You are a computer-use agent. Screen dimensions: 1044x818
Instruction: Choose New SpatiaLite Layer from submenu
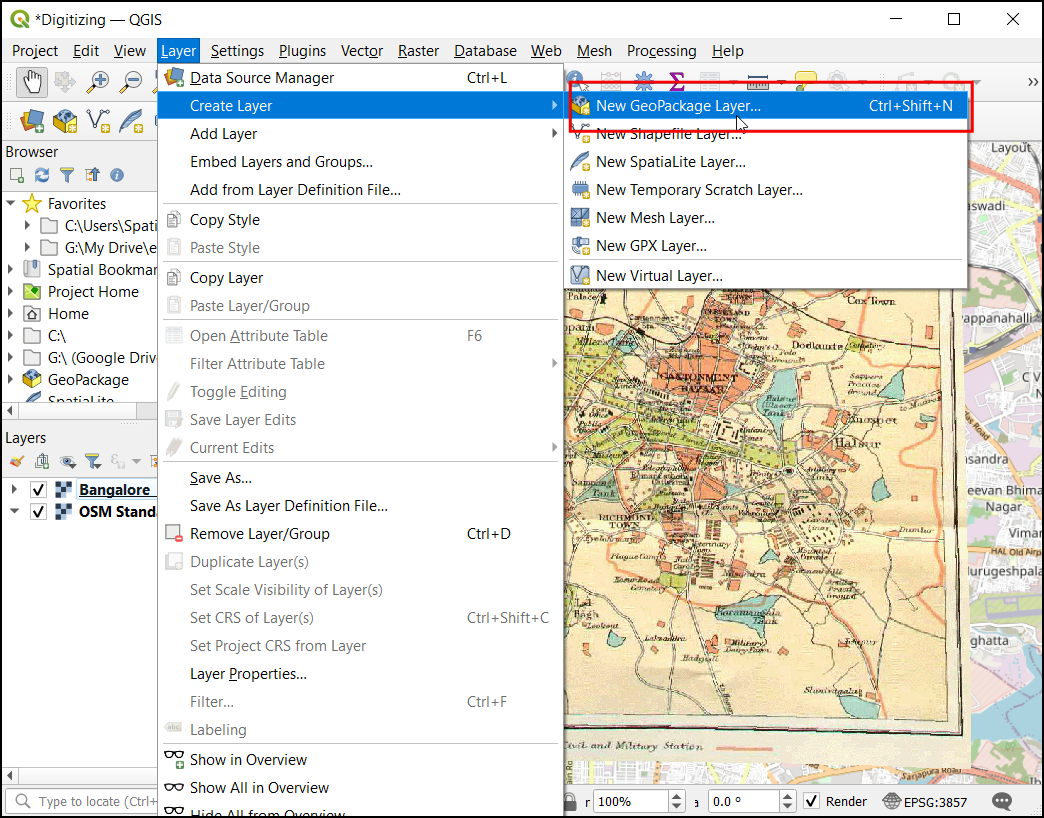coord(766,162)
